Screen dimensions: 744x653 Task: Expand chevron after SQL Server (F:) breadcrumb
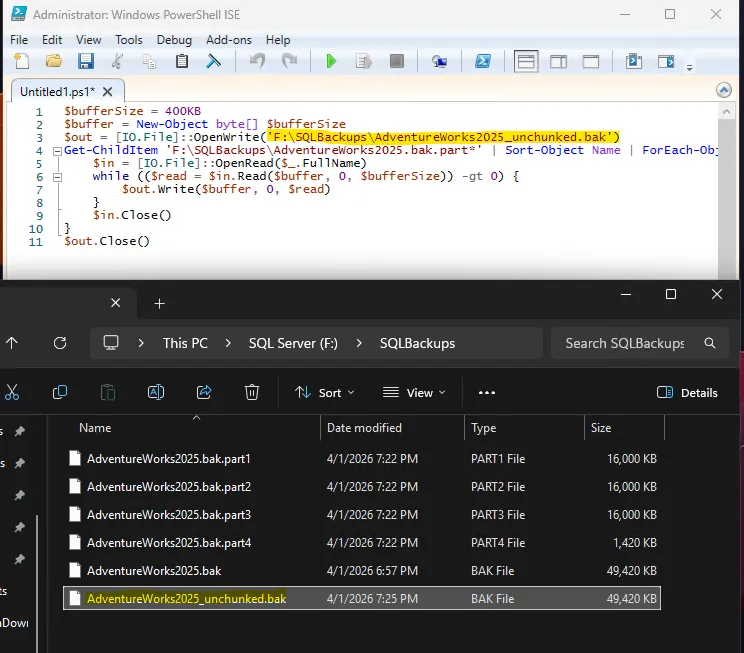point(359,343)
